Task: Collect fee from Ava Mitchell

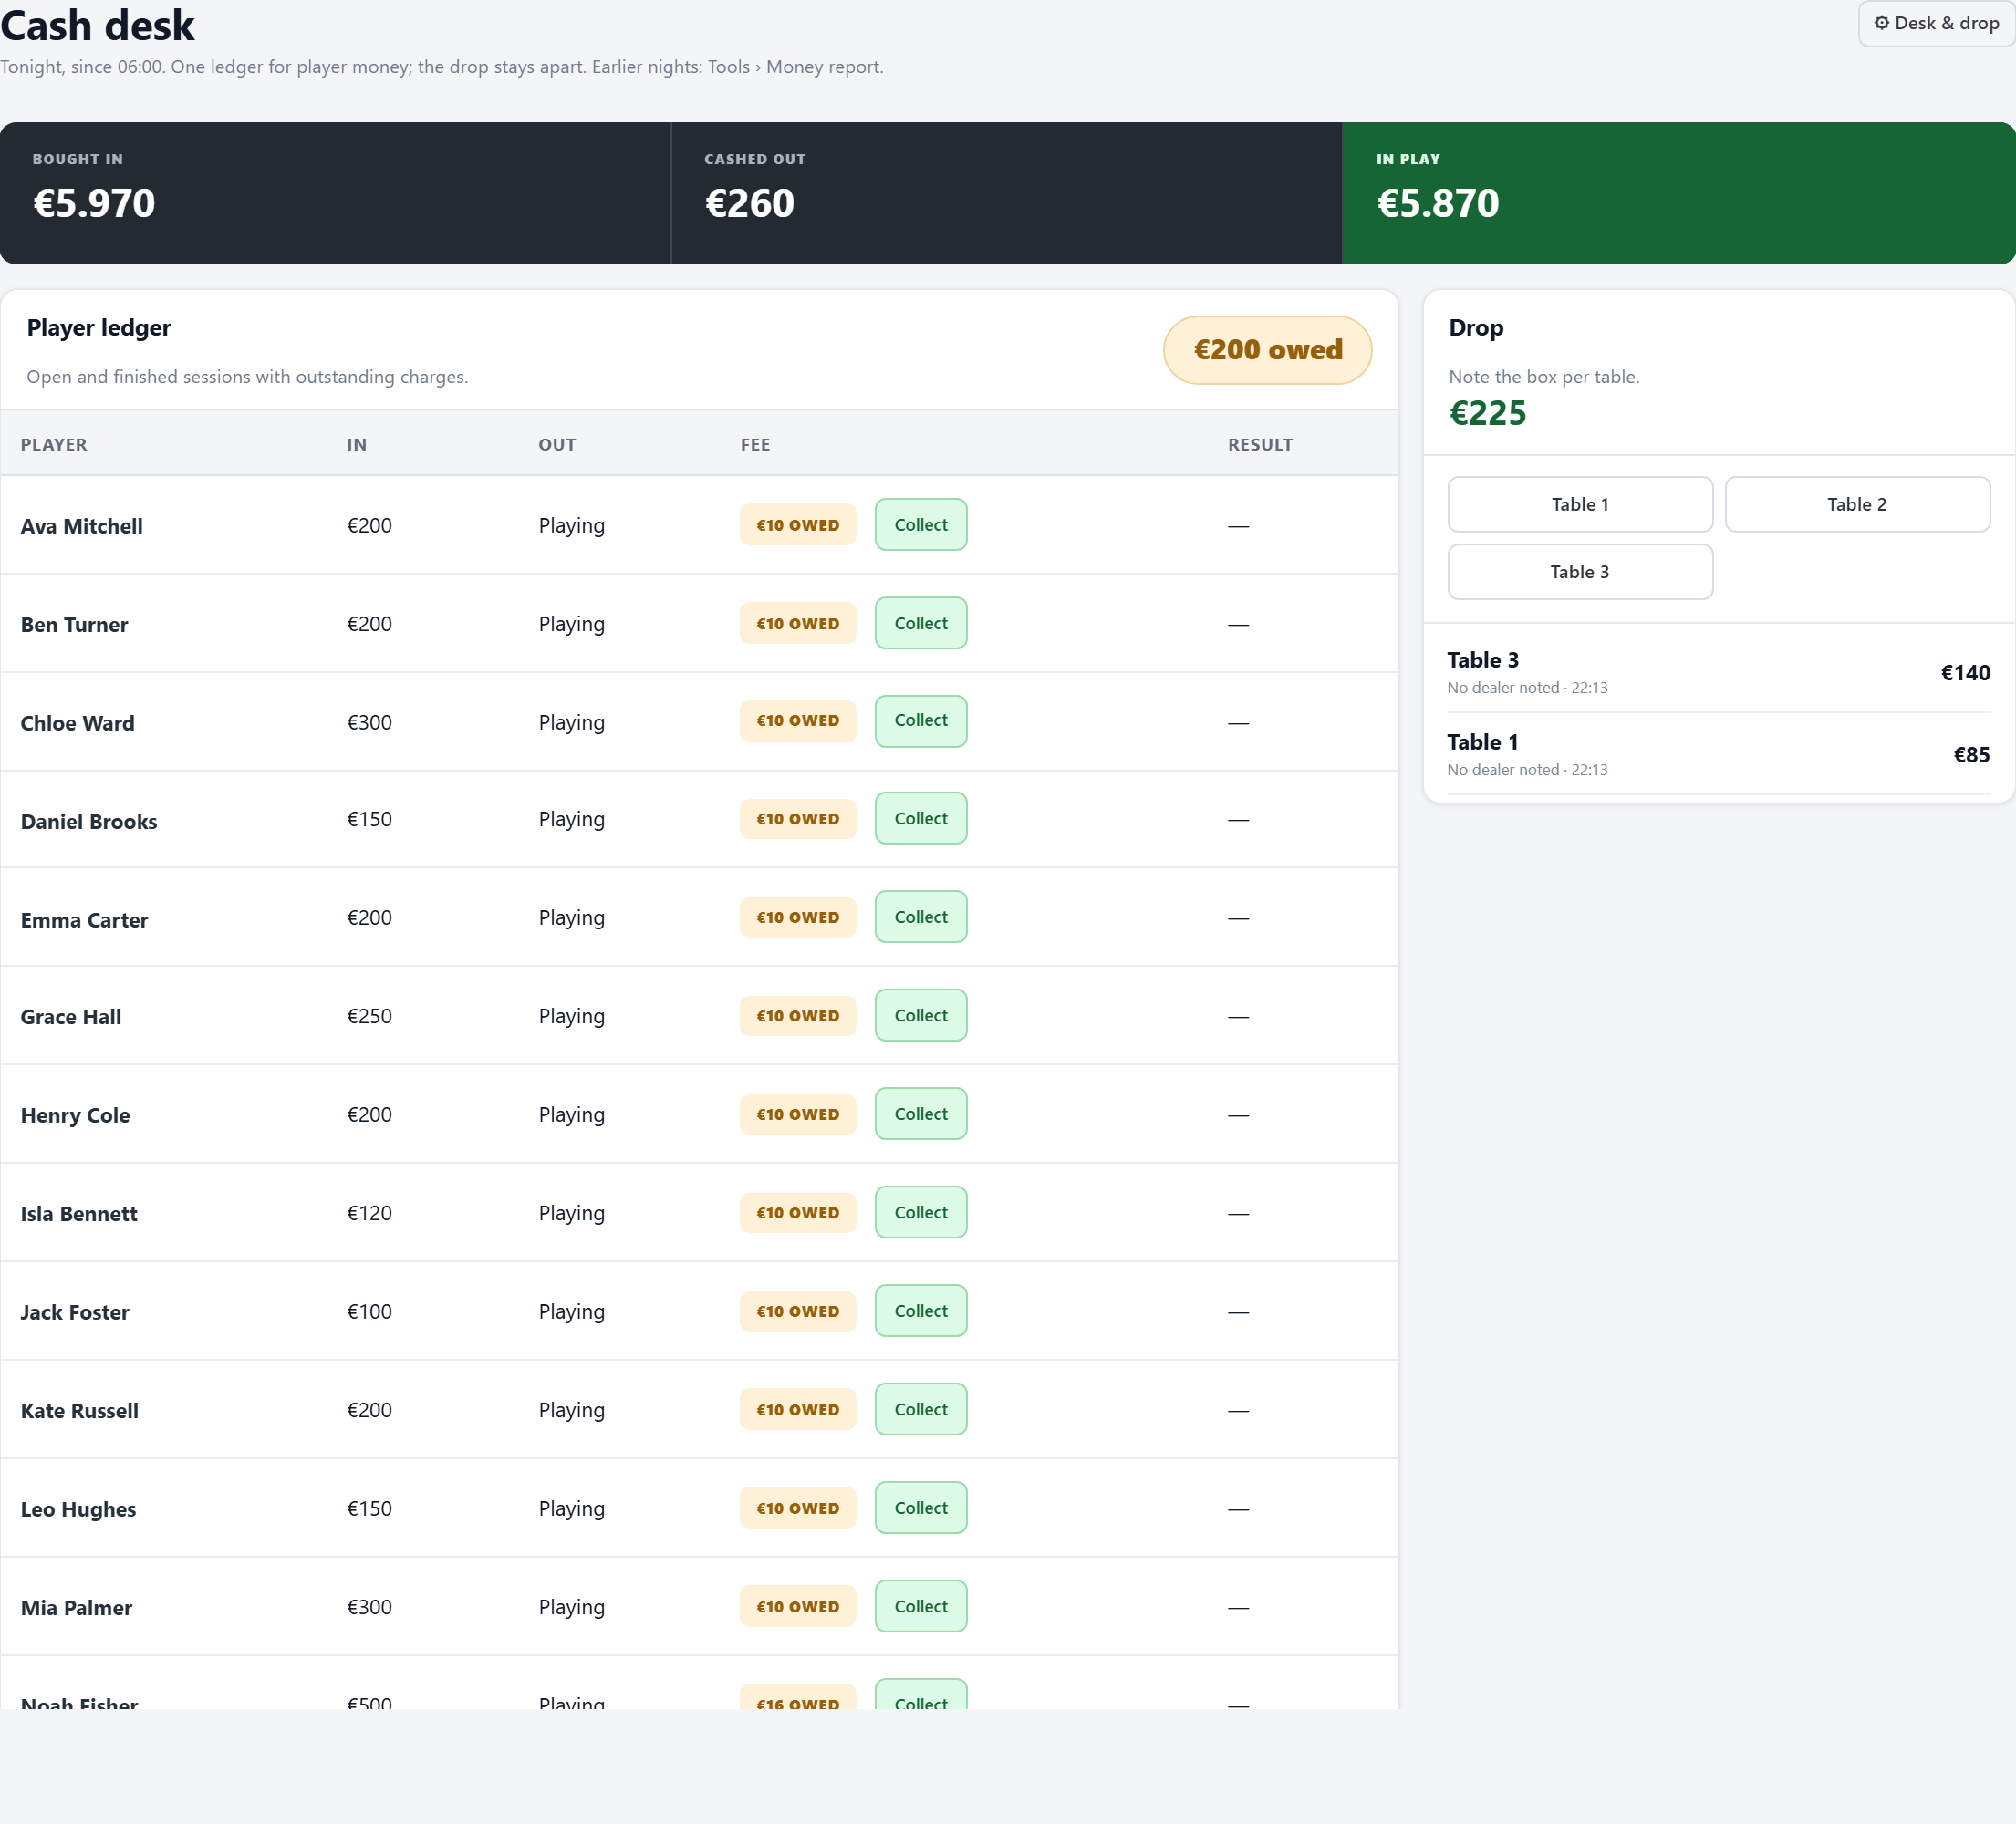Action: 920,525
